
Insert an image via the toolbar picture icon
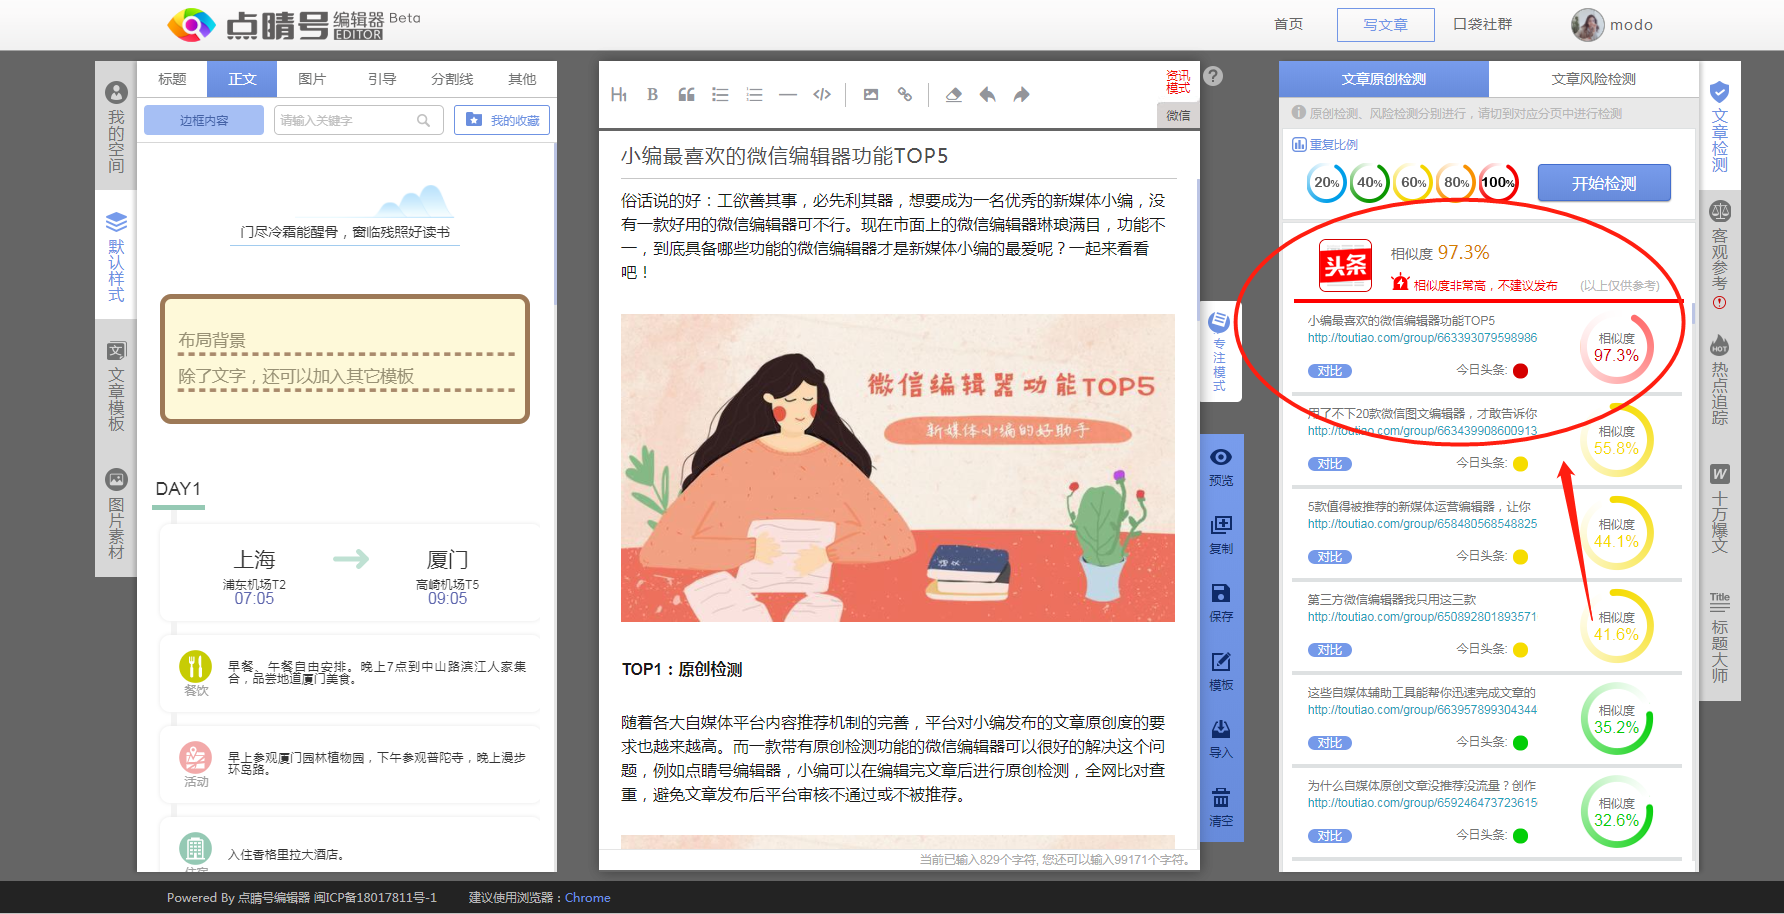[x=871, y=95]
